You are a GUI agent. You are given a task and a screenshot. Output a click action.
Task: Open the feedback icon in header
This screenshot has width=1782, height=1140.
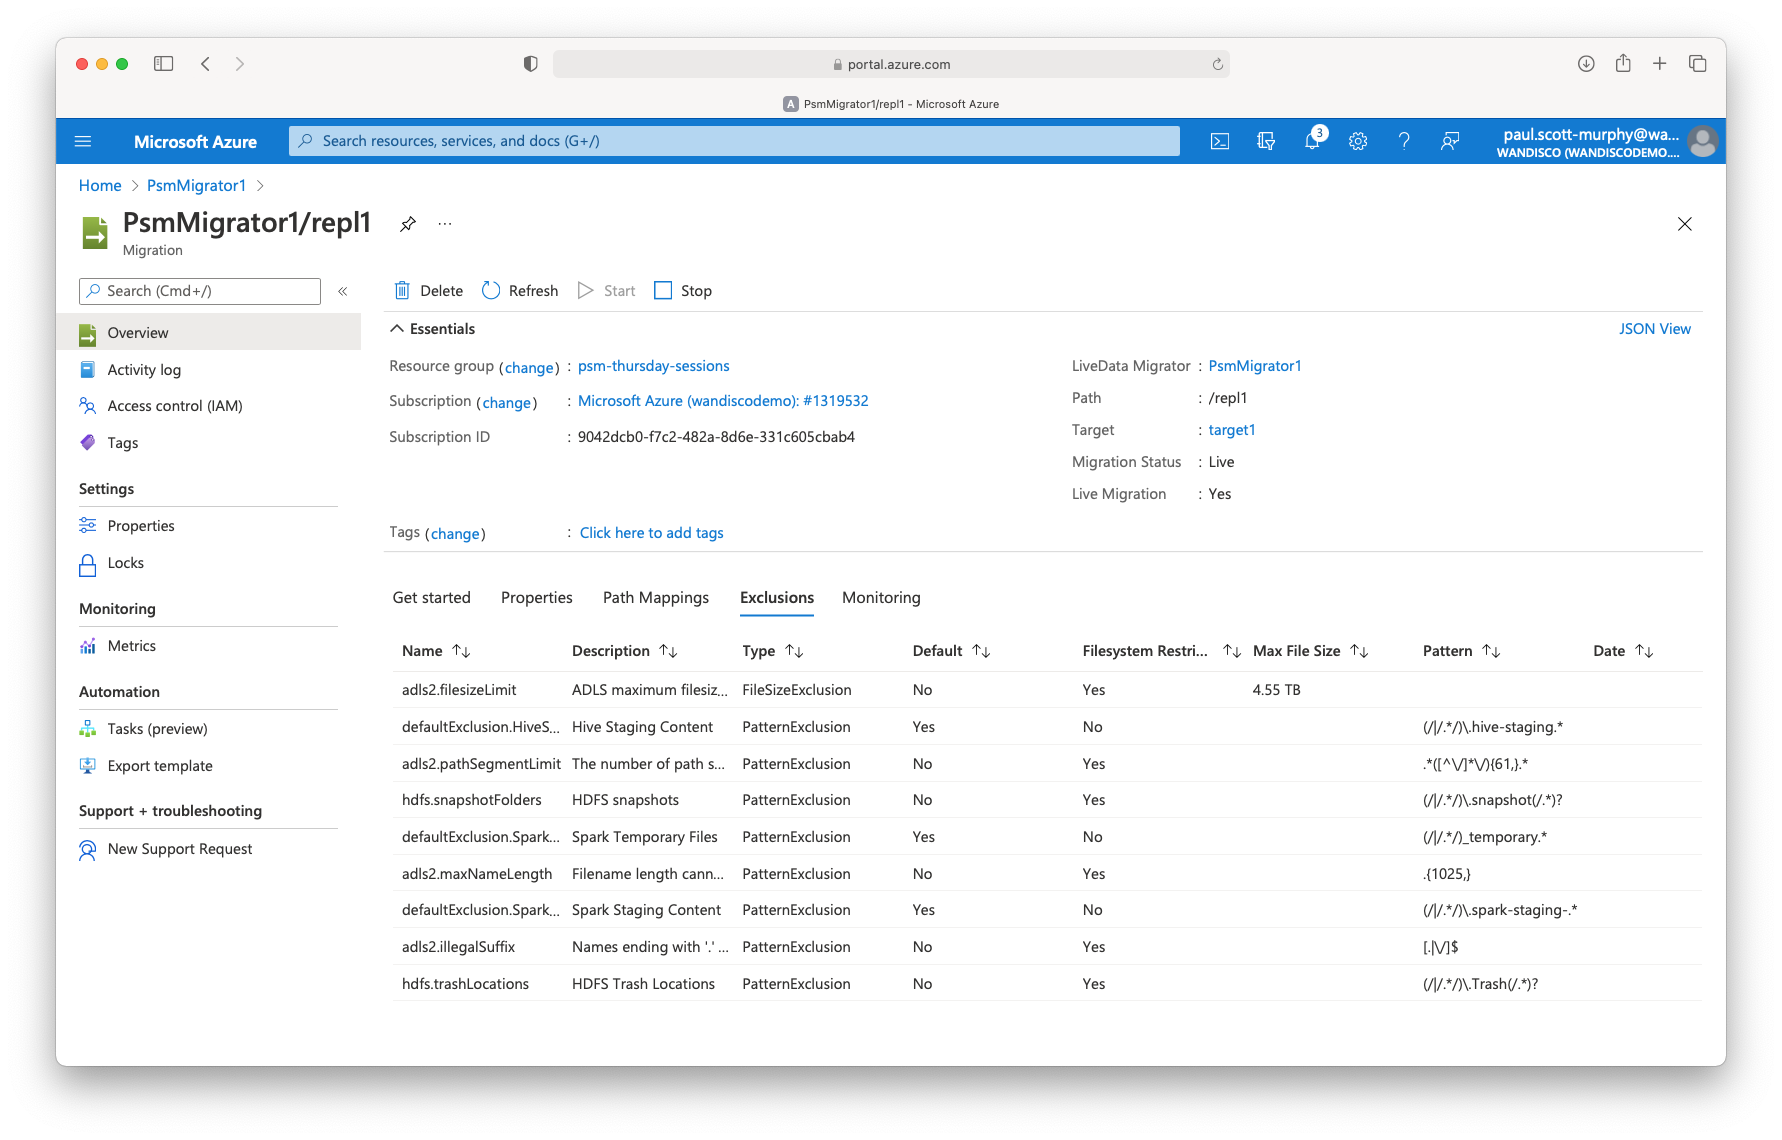point(1449,141)
